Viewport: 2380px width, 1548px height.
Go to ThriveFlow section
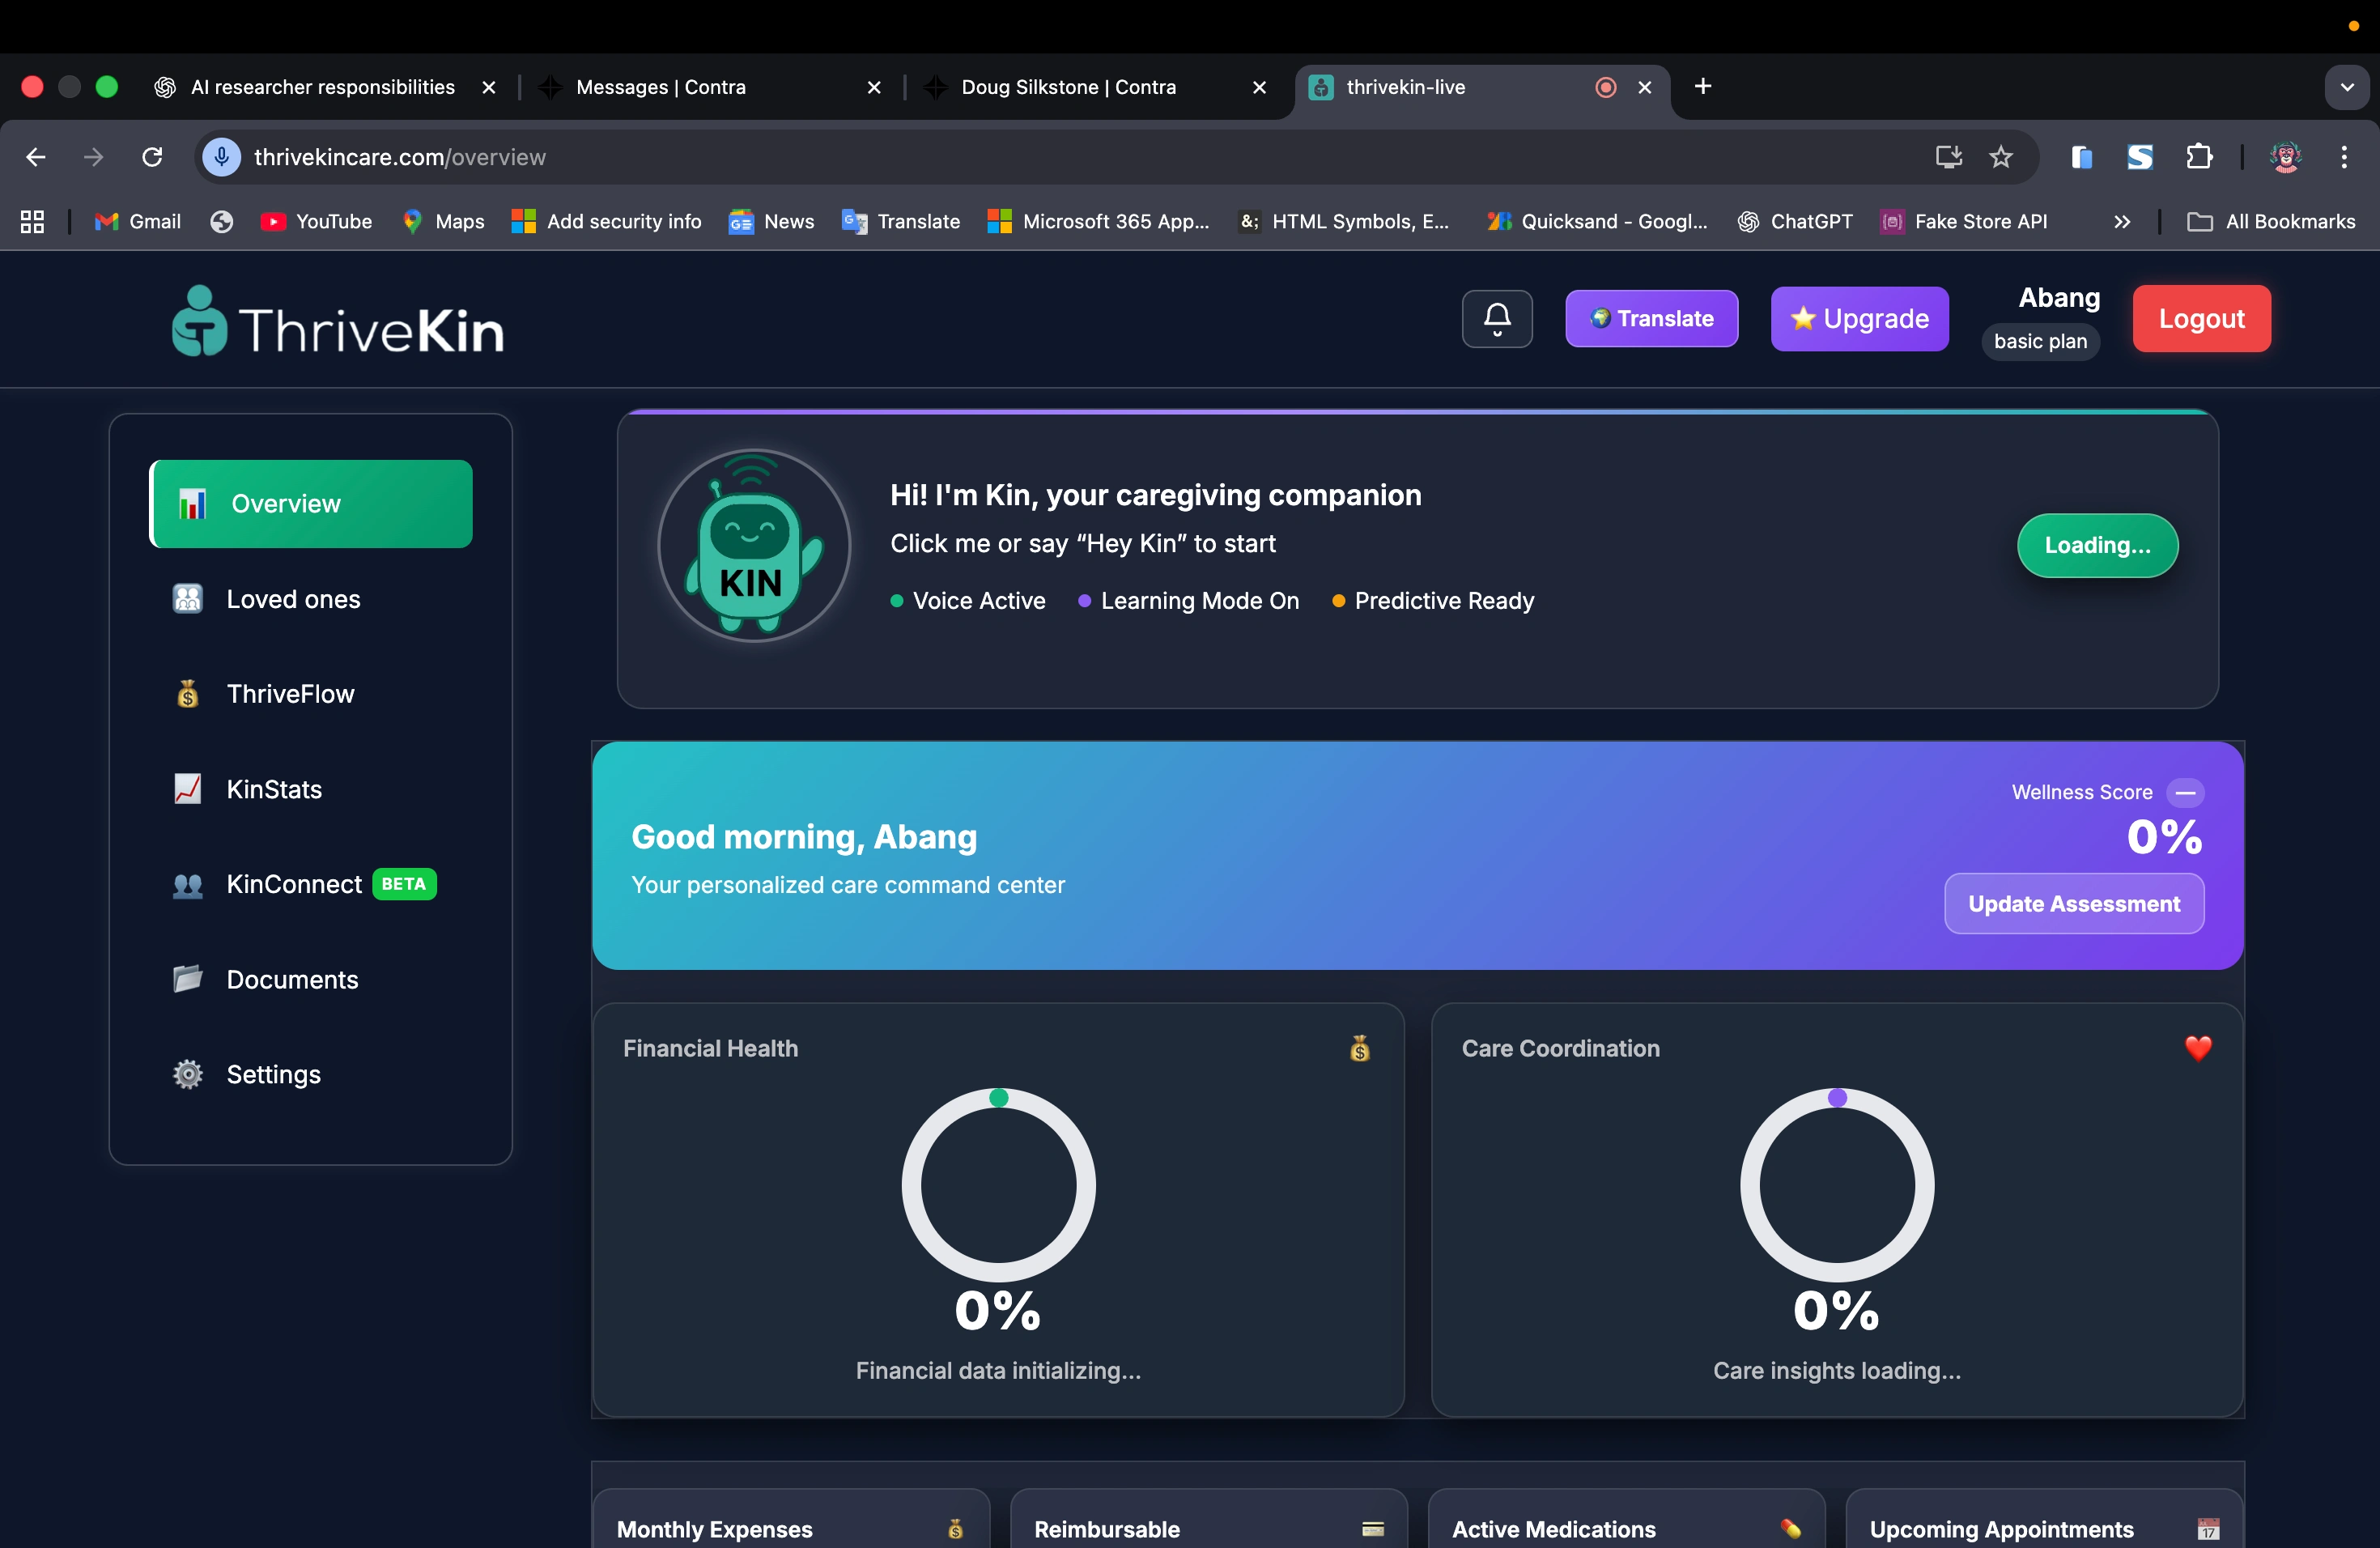pos(290,694)
